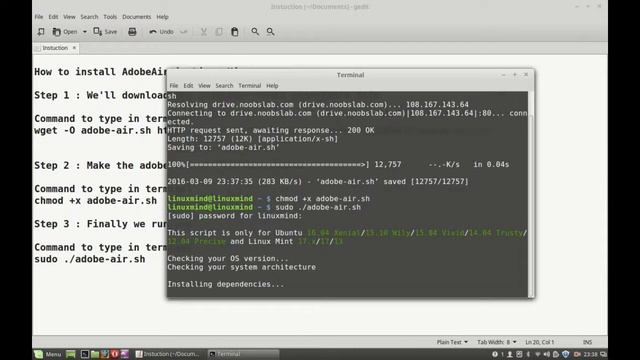The width and height of the screenshot is (640, 360).
Task: Click the green Show Desktop panel icon
Action: (x=71, y=354)
